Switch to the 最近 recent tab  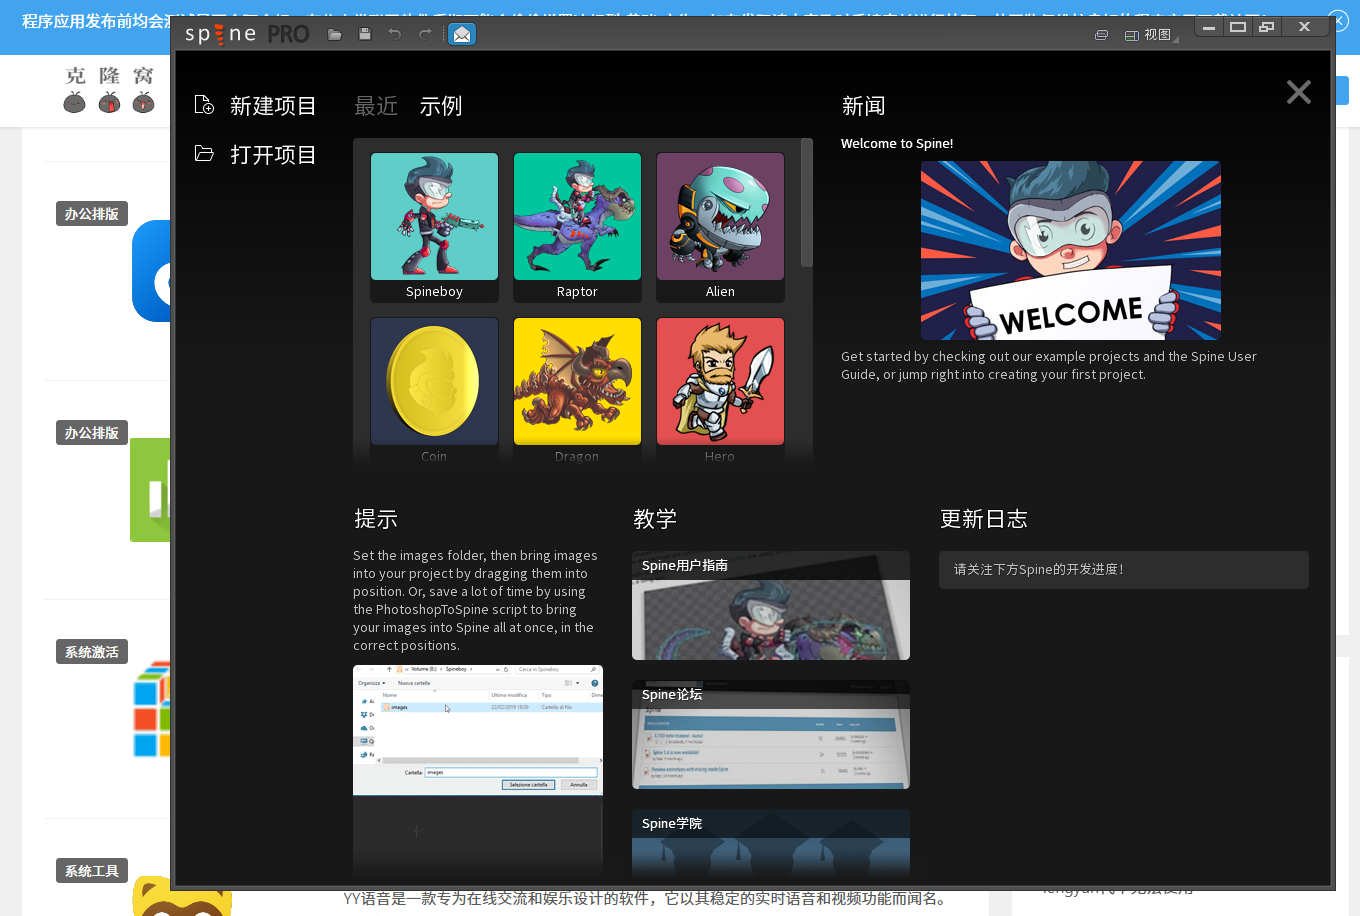376,106
